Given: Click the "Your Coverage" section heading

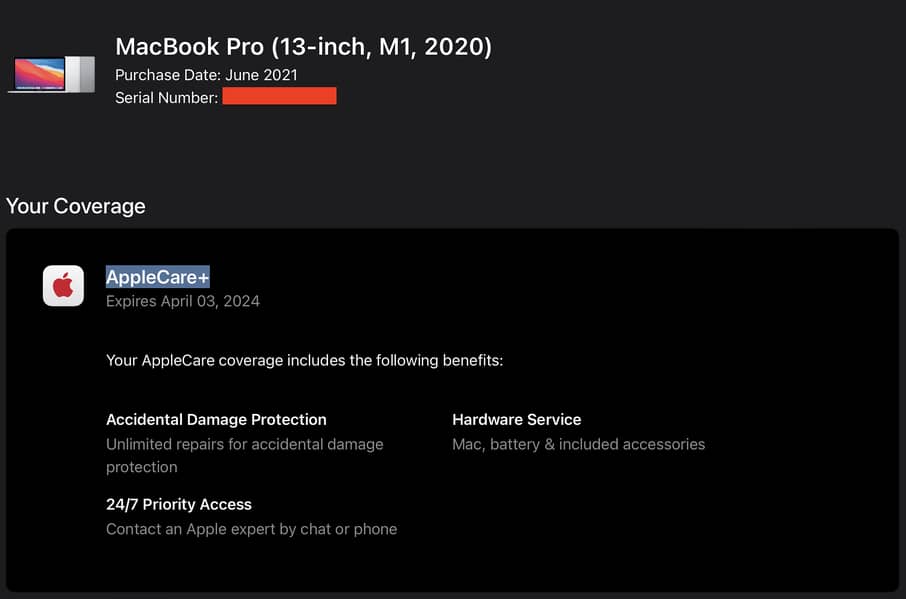Looking at the screenshot, I should (x=76, y=206).
